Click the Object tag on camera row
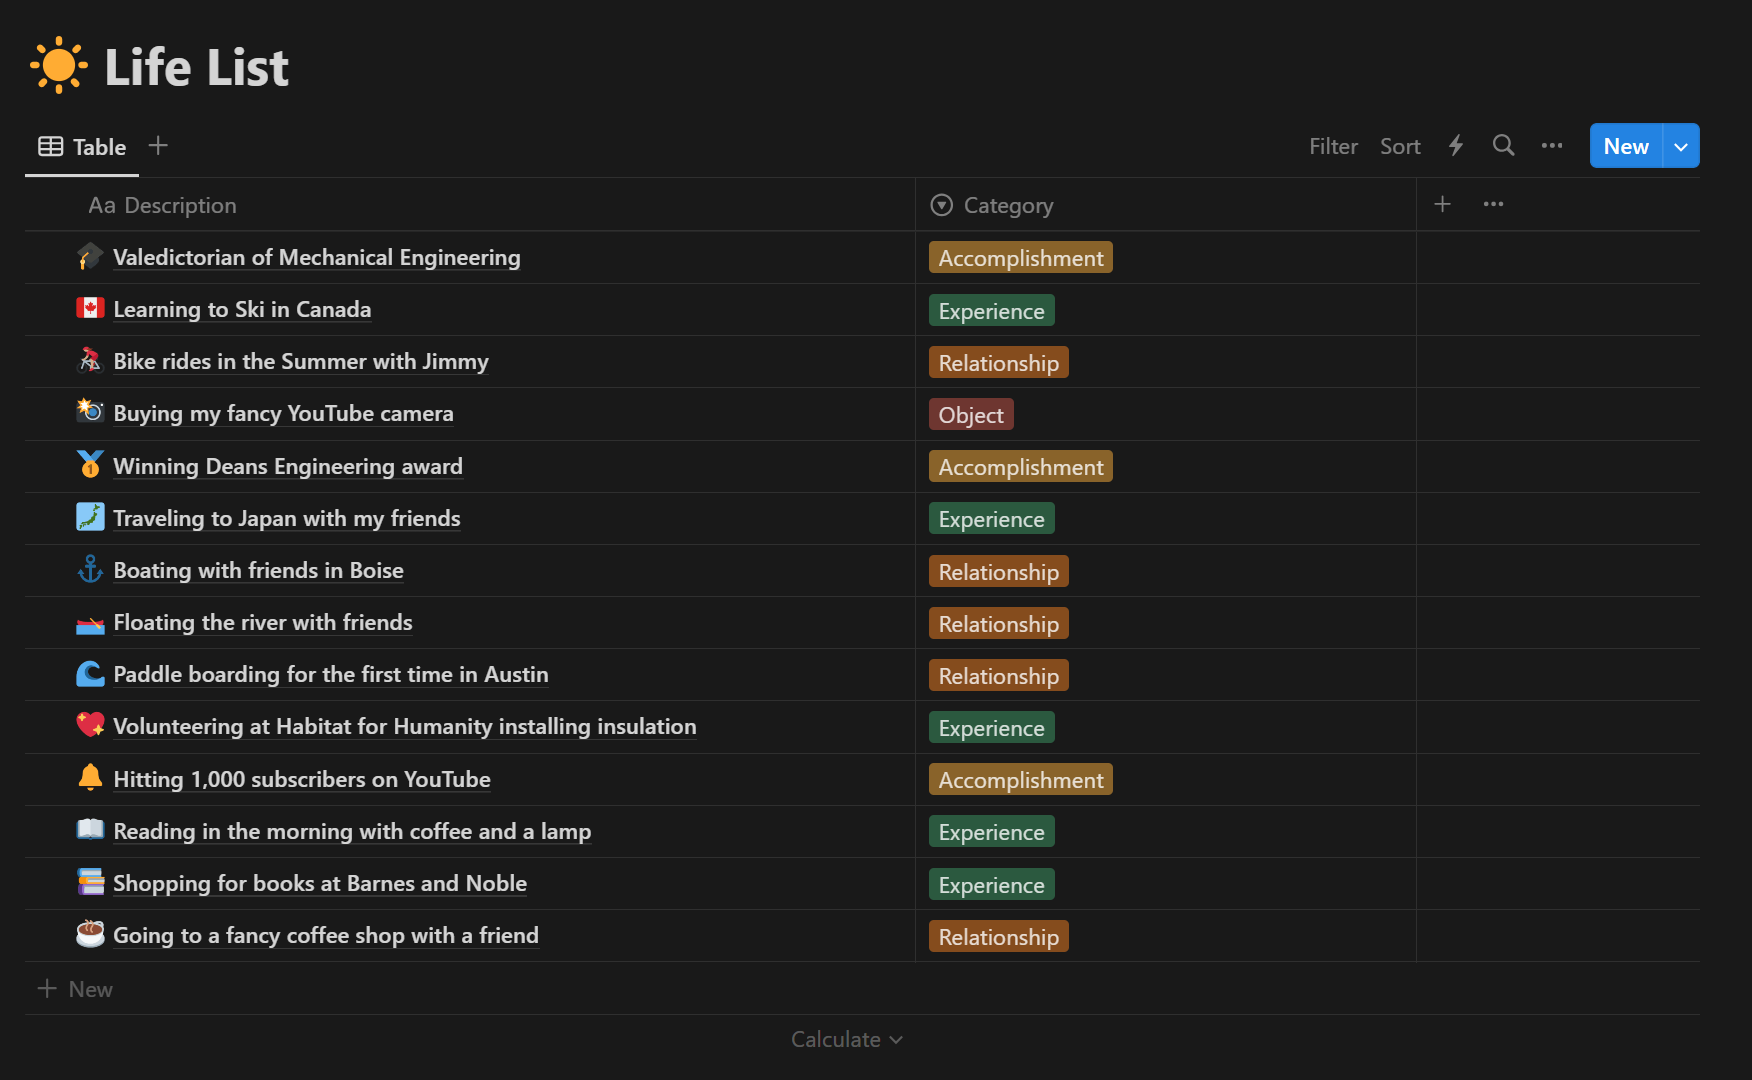Viewport: 1752px width, 1080px height. [971, 415]
